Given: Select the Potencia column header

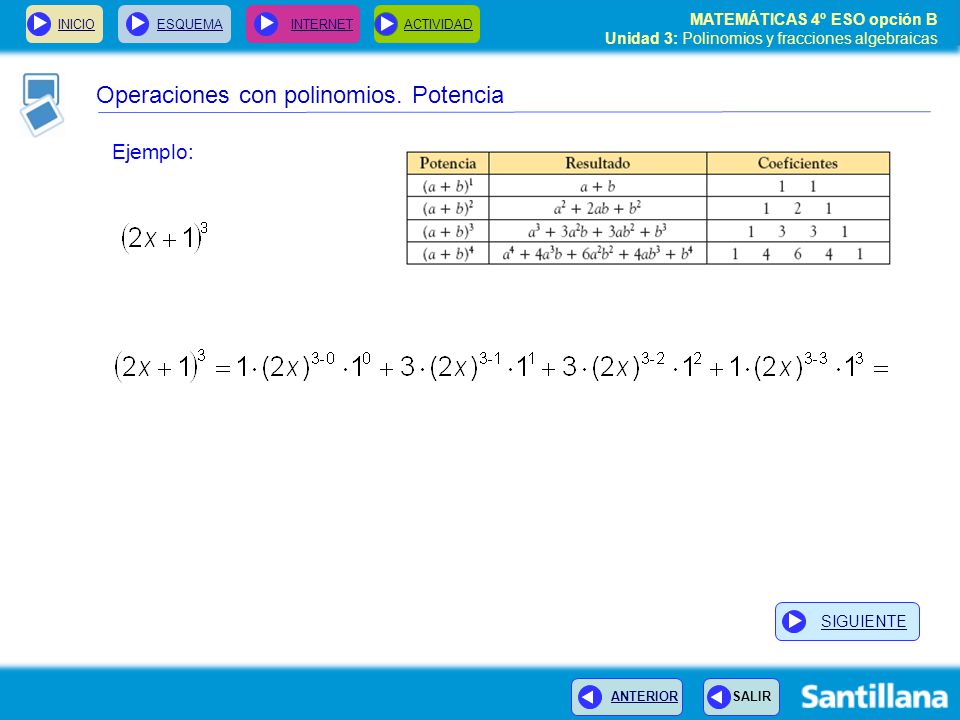Looking at the screenshot, I should coord(448,163).
